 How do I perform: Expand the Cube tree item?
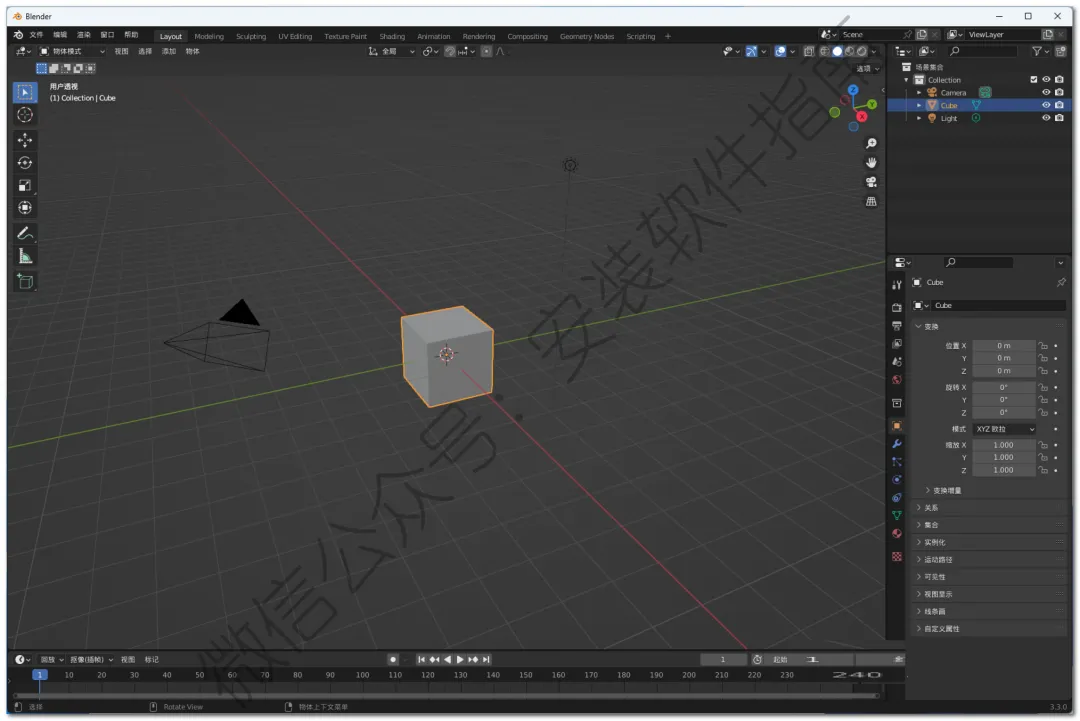(x=919, y=105)
